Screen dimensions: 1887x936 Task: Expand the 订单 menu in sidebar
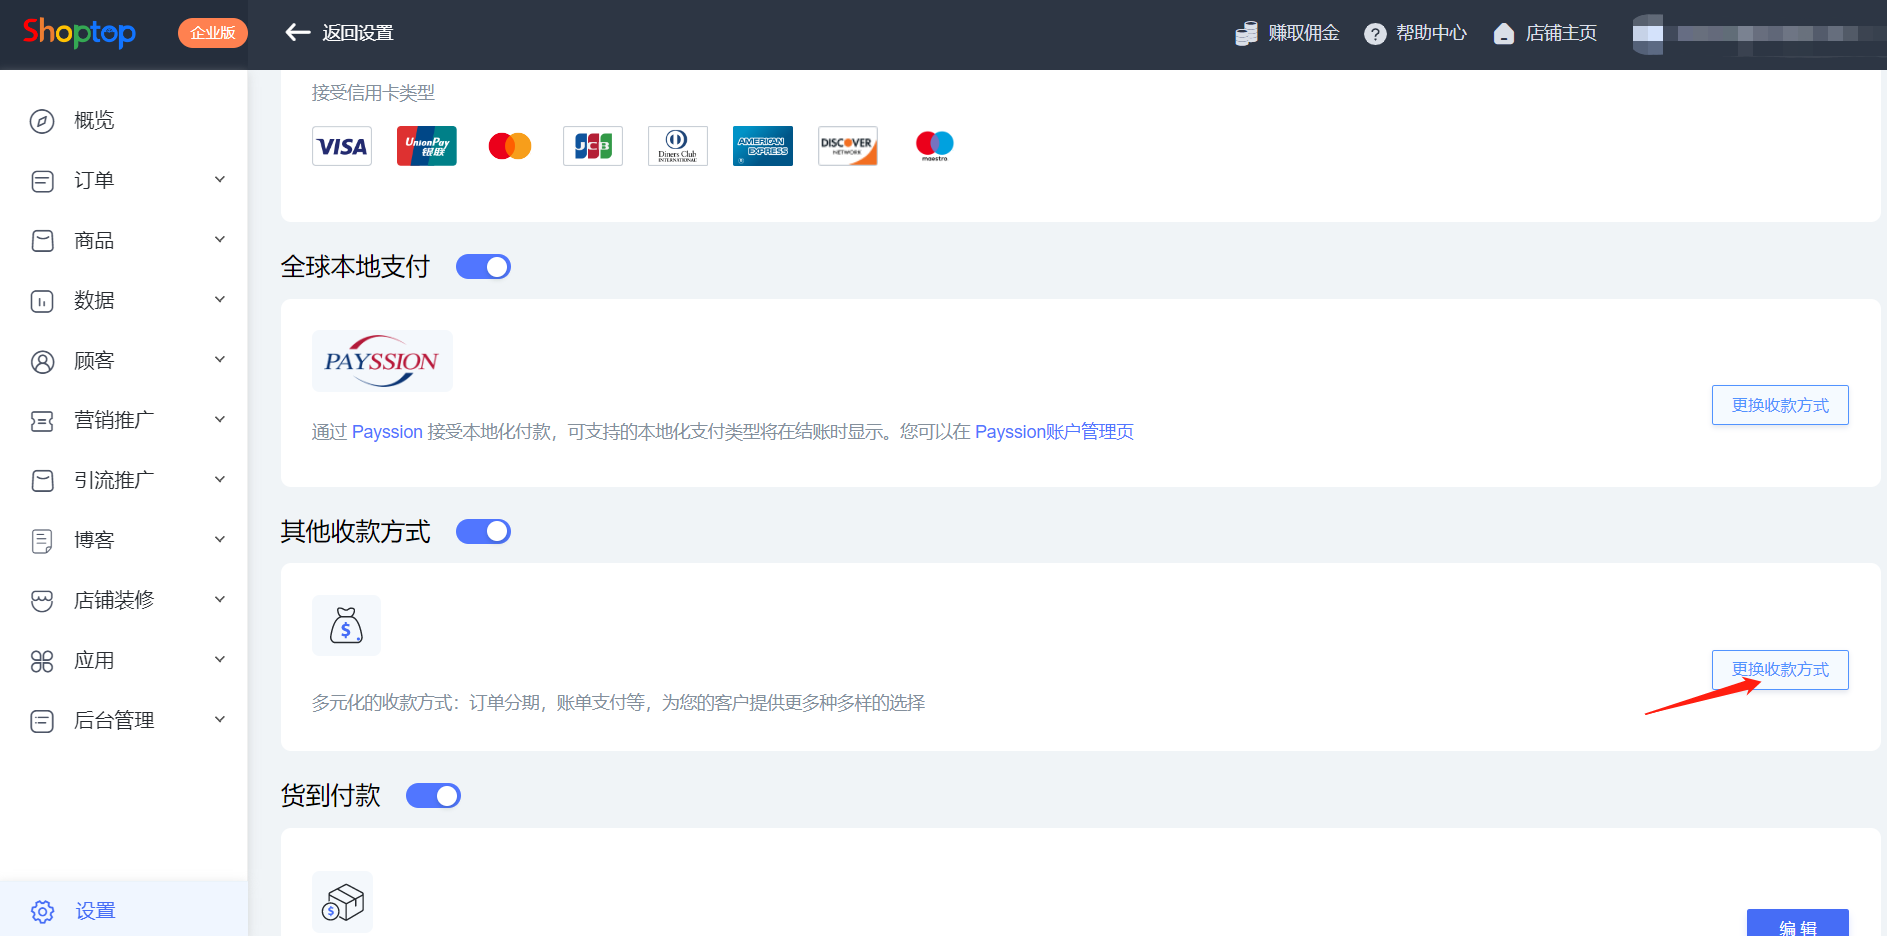tap(219, 179)
